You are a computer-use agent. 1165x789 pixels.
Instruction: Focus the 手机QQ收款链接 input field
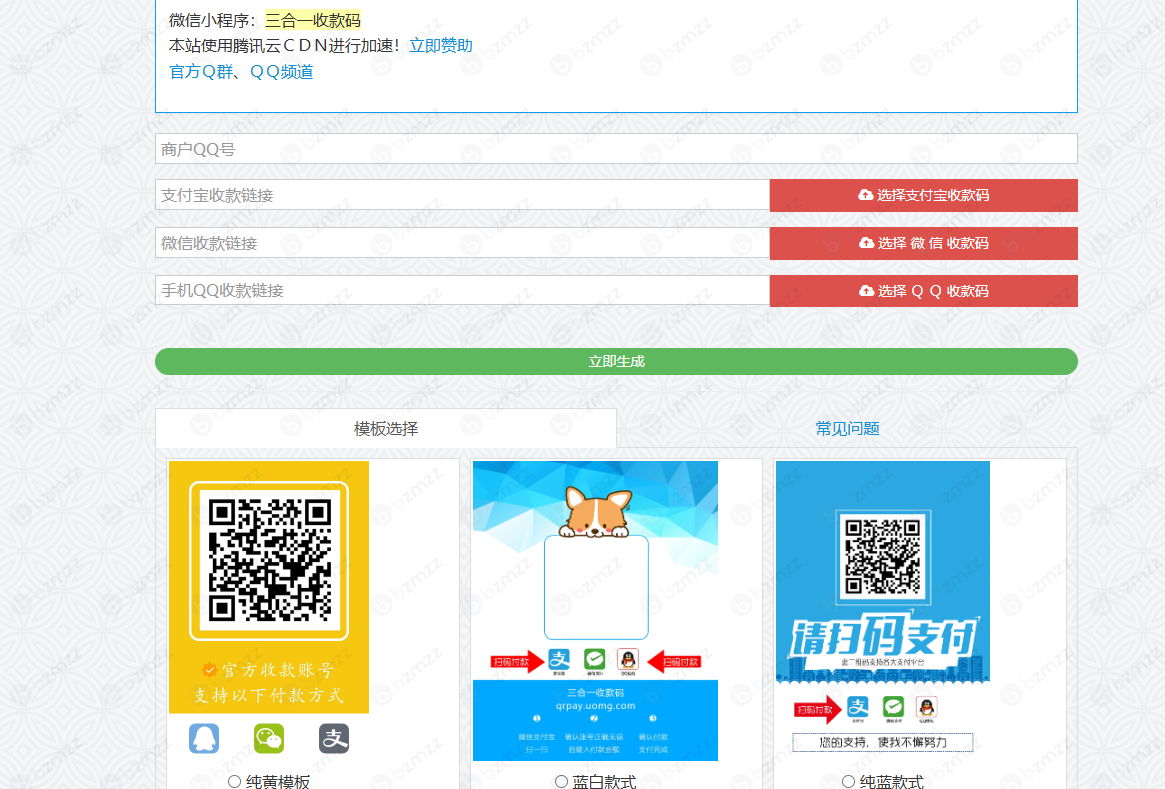click(x=462, y=290)
